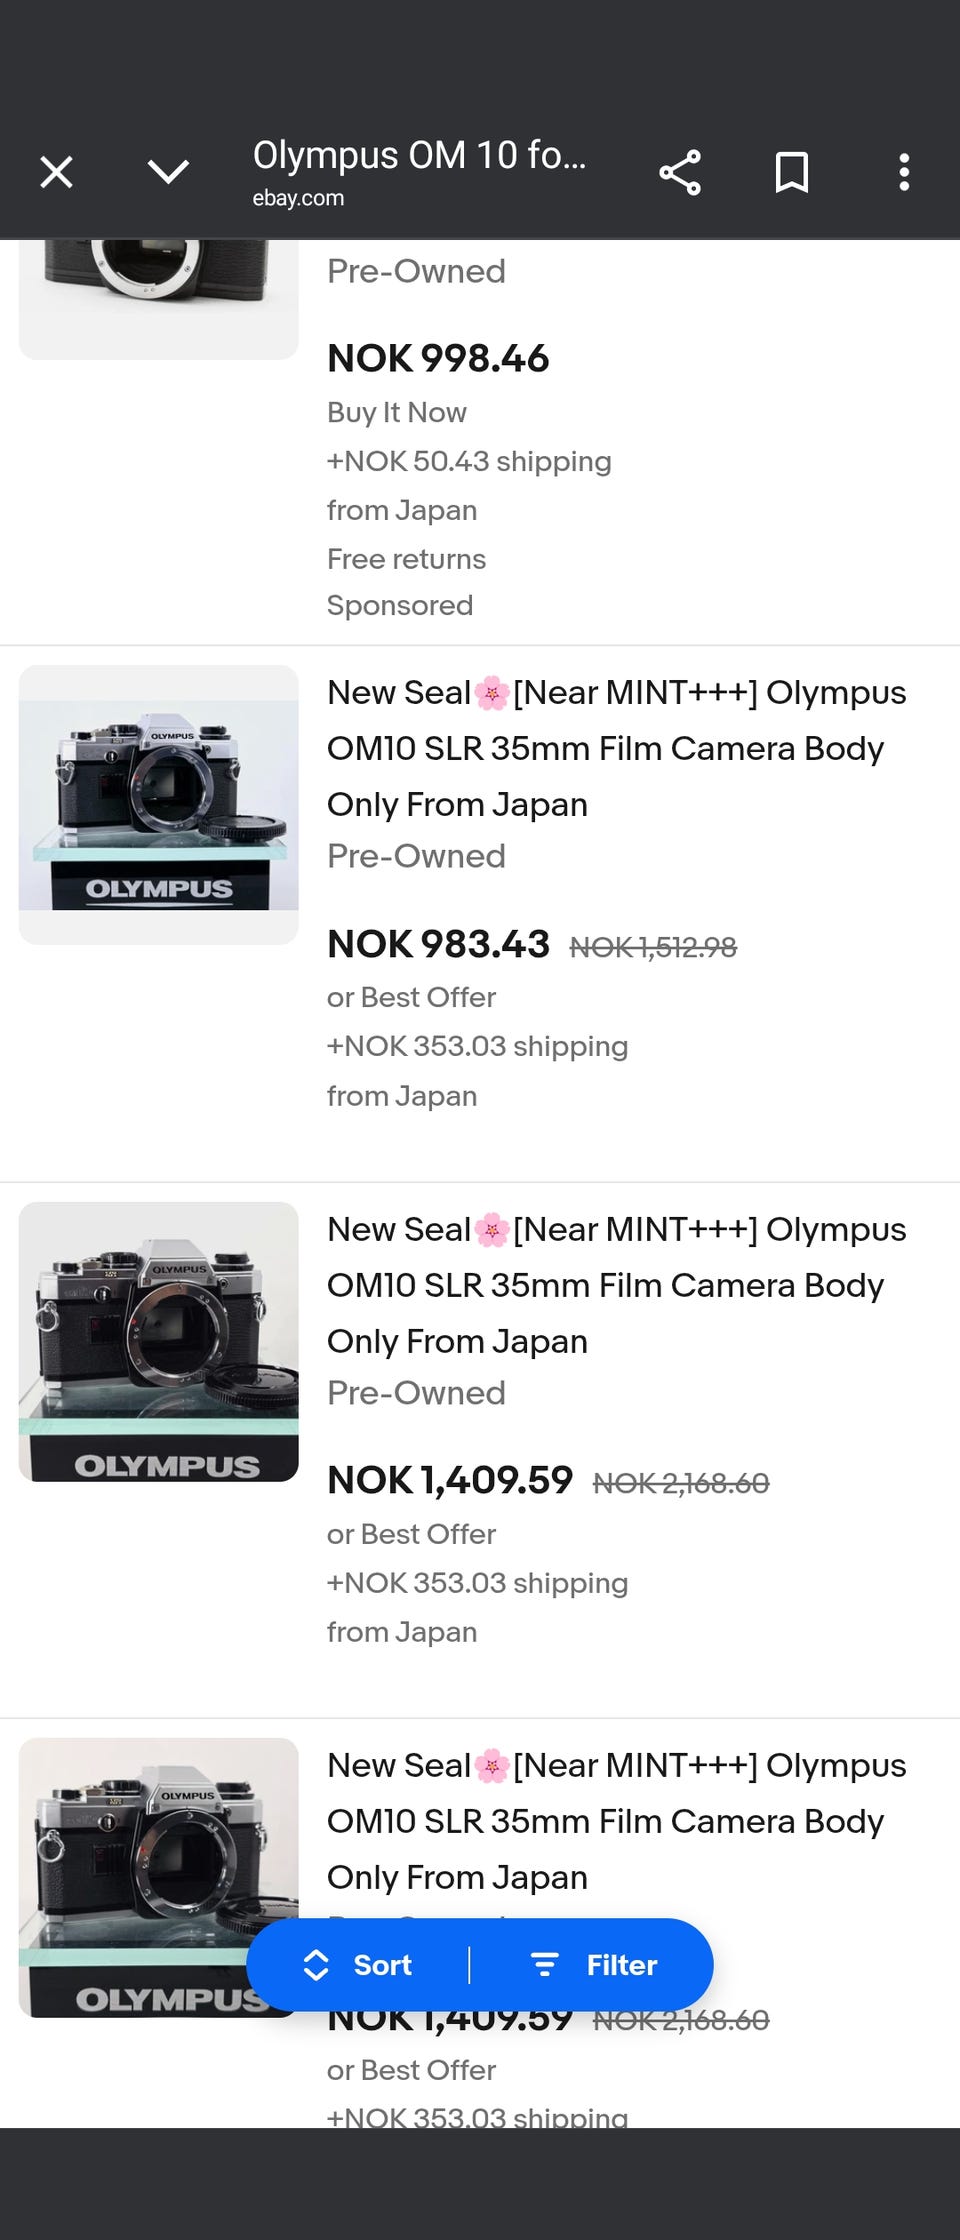Open the three-dot overflow menu

904,172
